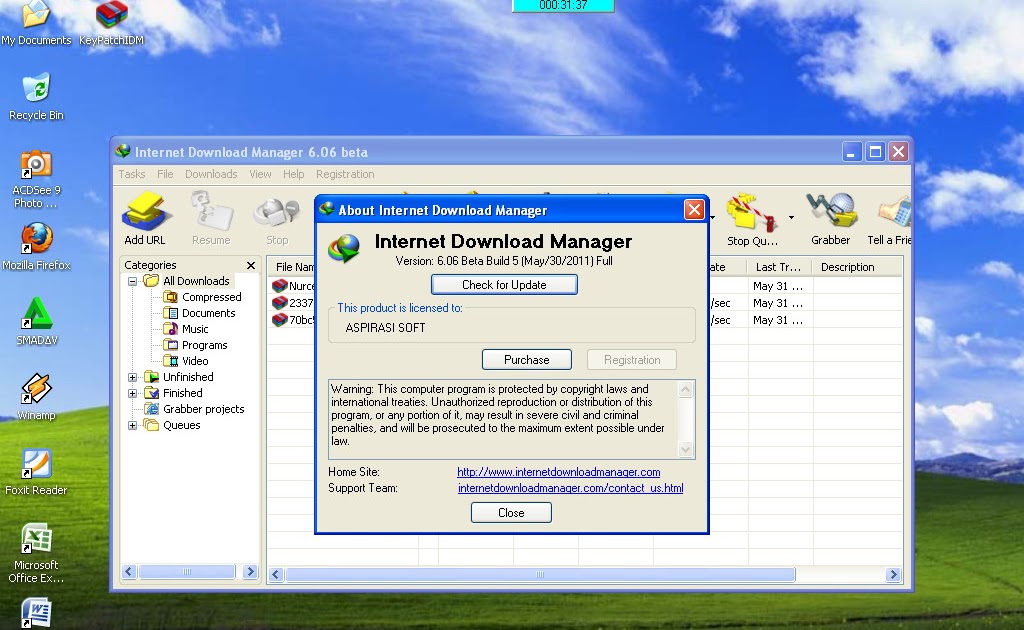
Task: Click the warning text scroll-up arrow
Action: click(685, 390)
